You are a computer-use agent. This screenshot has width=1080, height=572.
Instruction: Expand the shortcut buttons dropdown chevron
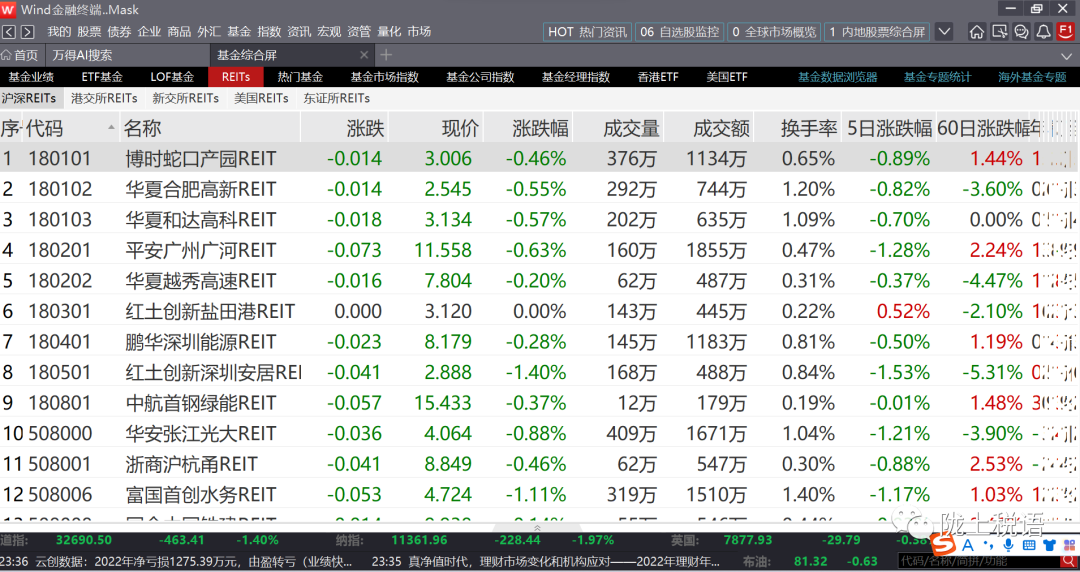(945, 32)
